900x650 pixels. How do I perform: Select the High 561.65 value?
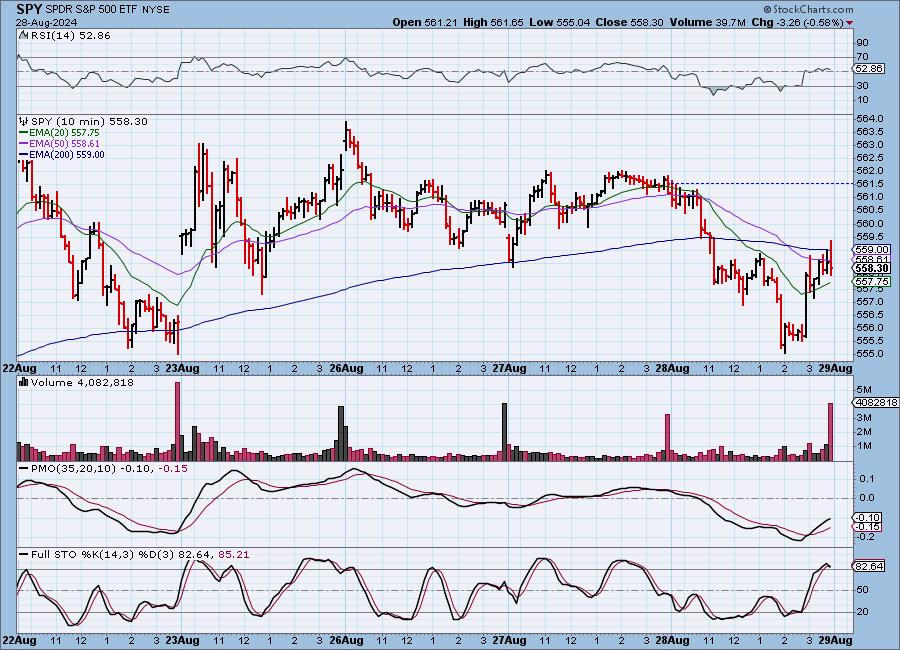coord(493,22)
